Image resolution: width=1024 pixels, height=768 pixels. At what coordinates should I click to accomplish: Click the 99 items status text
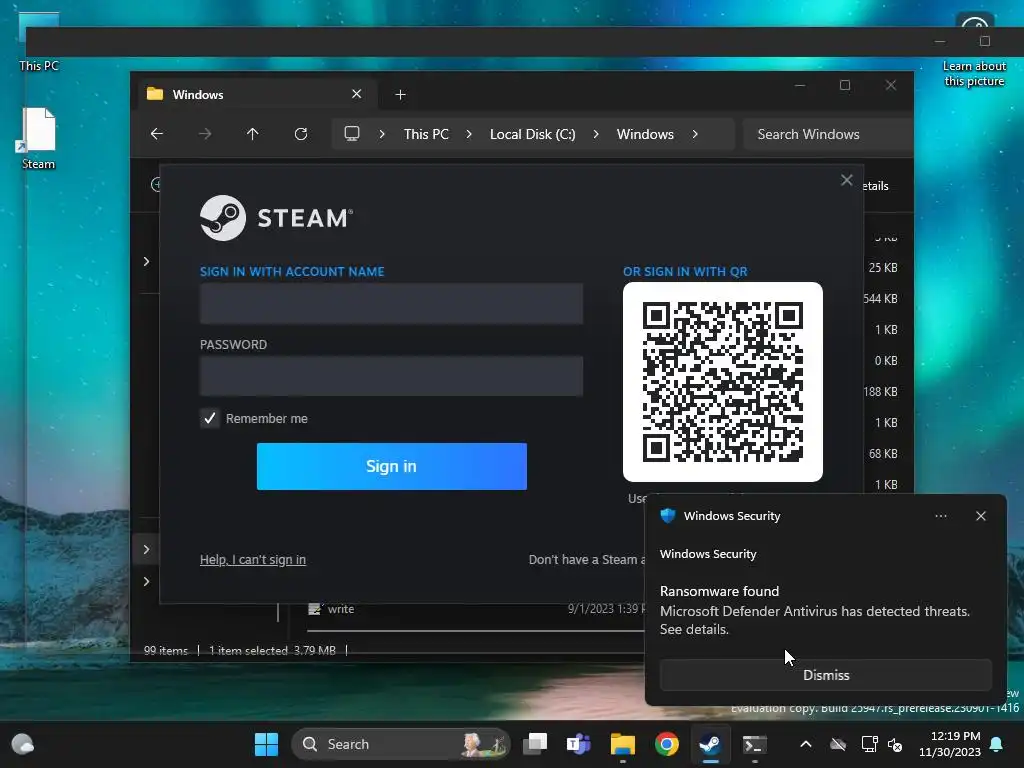165,650
